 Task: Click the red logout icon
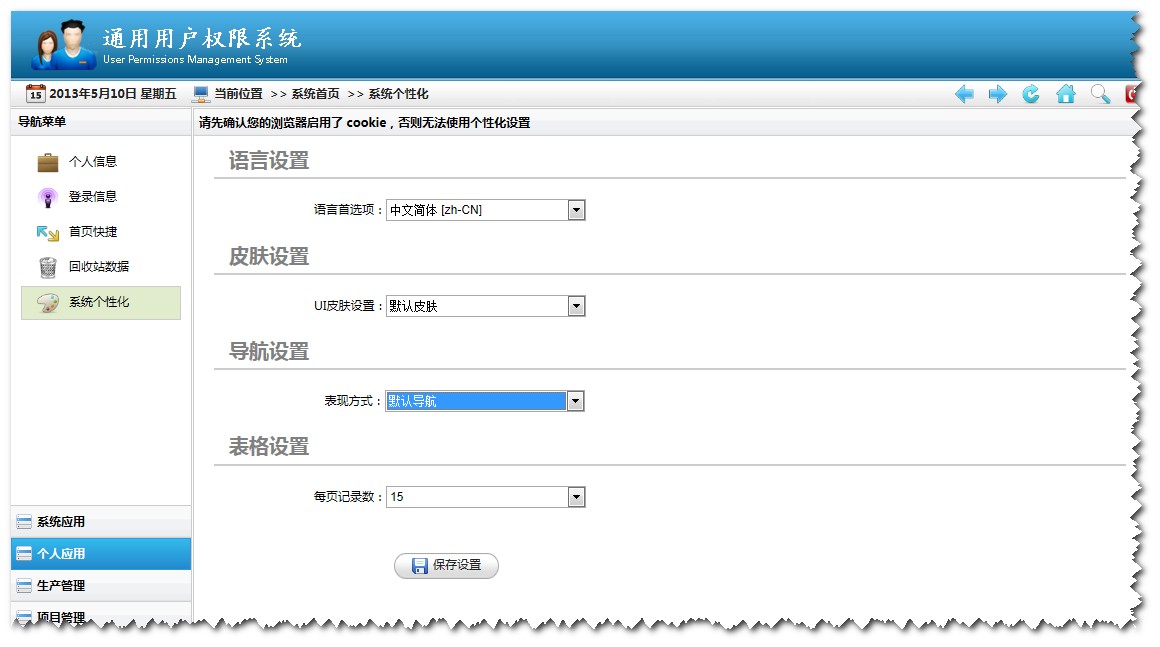tap(1133, 93)
